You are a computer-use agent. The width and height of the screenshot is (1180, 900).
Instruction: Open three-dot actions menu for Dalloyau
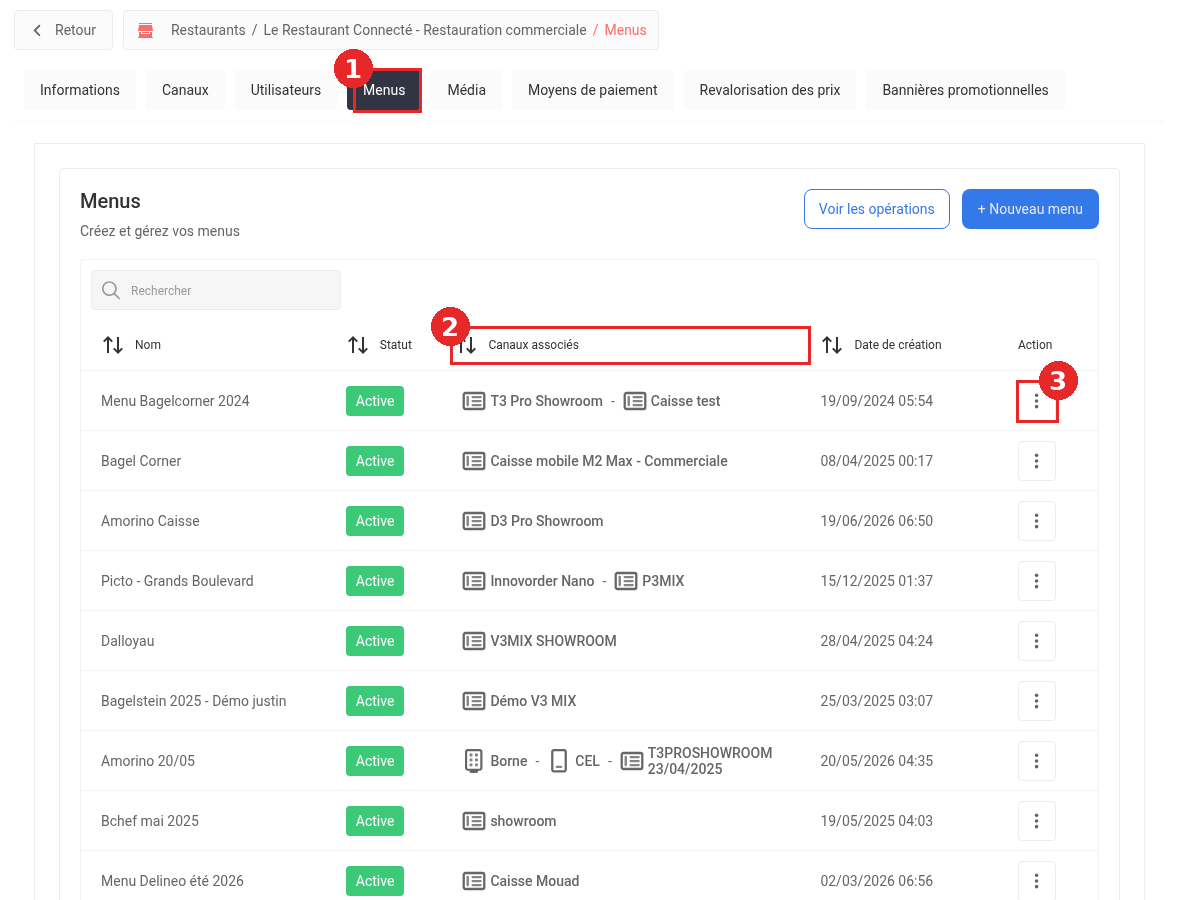pyautogui.click(x=1036, y=641)
